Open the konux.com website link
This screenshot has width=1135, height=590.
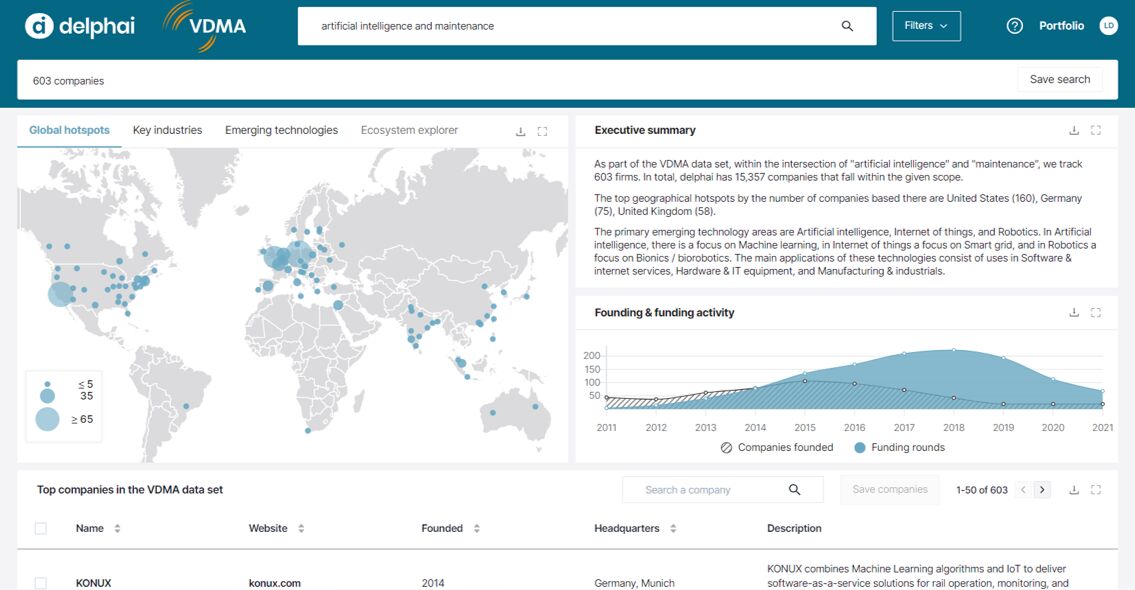pyautogui.click(x=275, y=583)
